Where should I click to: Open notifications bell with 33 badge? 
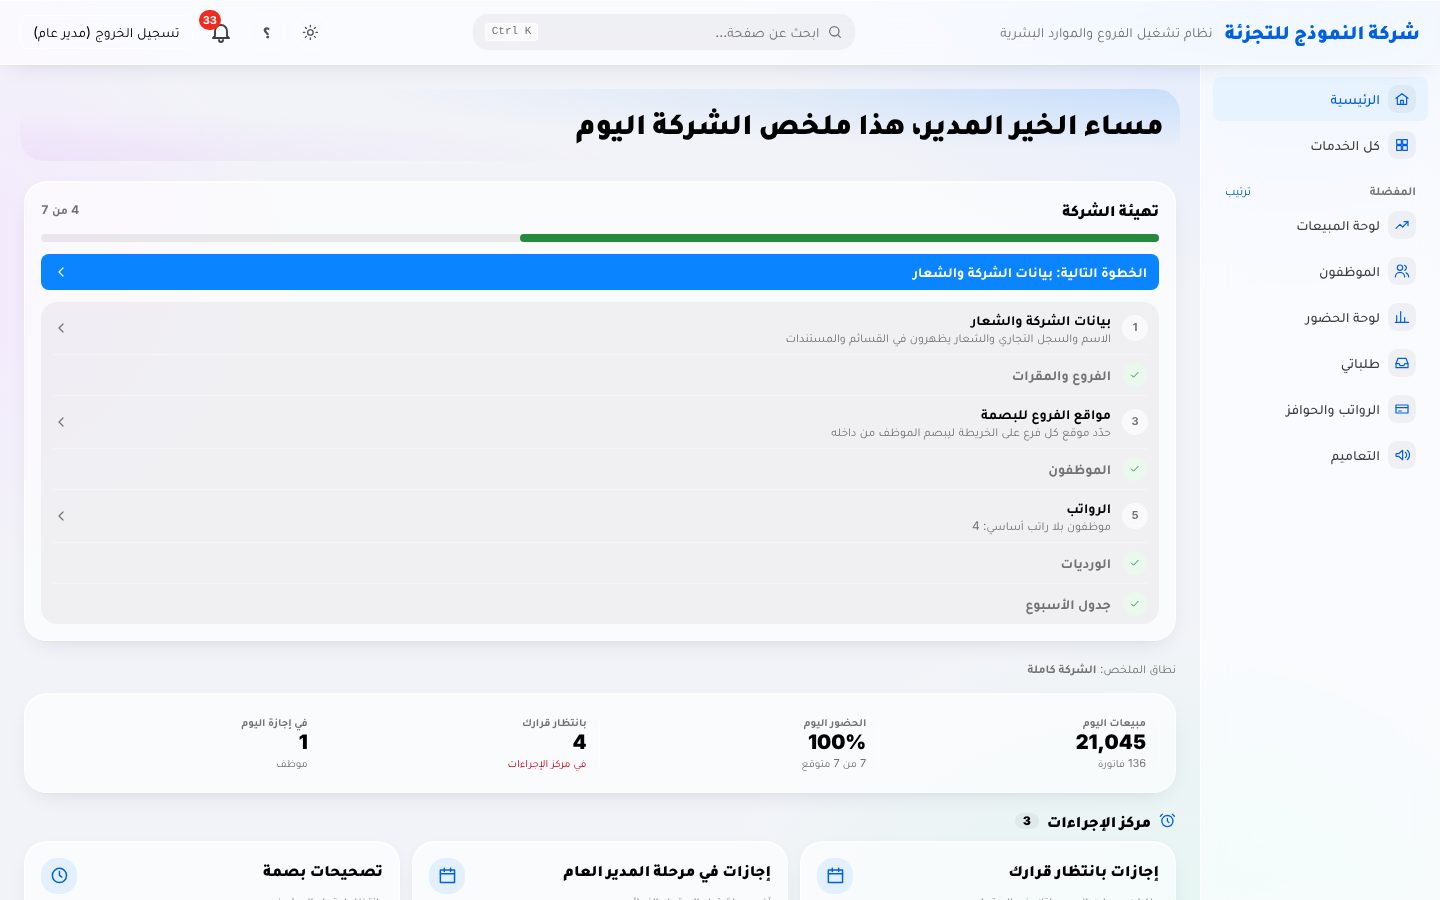click(220, 32)
